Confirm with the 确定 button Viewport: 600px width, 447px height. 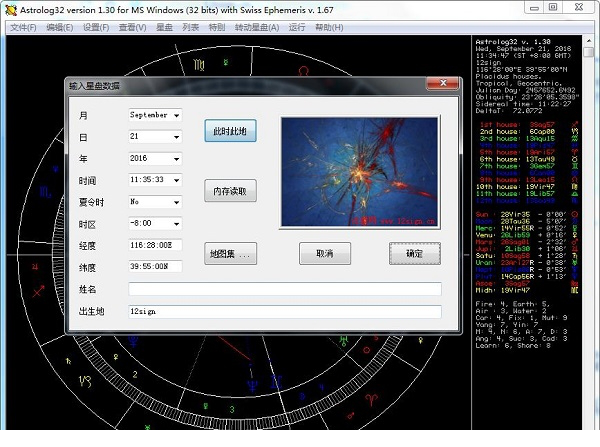415,253
